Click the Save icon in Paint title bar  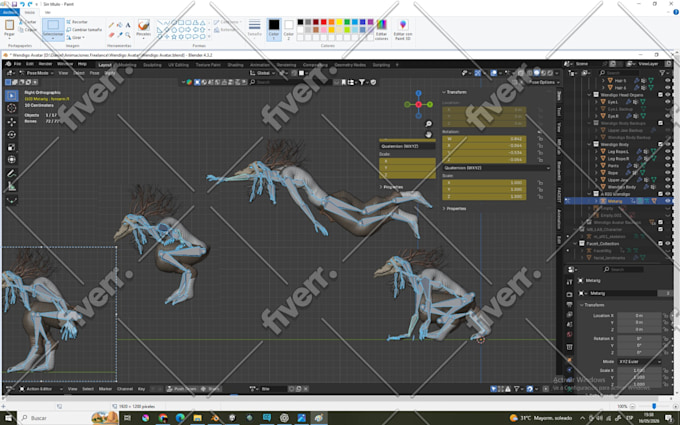click(14, 4)
